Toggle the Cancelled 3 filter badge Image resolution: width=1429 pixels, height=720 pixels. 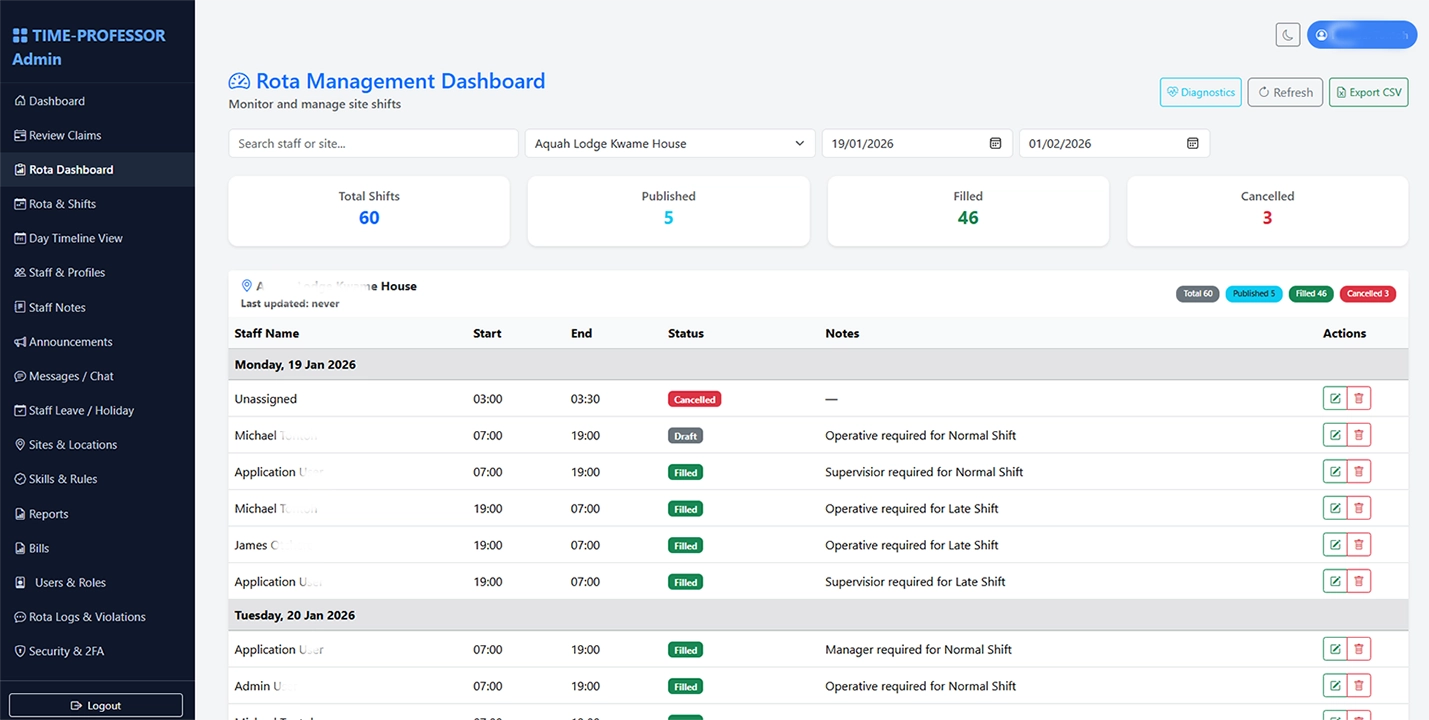(1367, 293)
